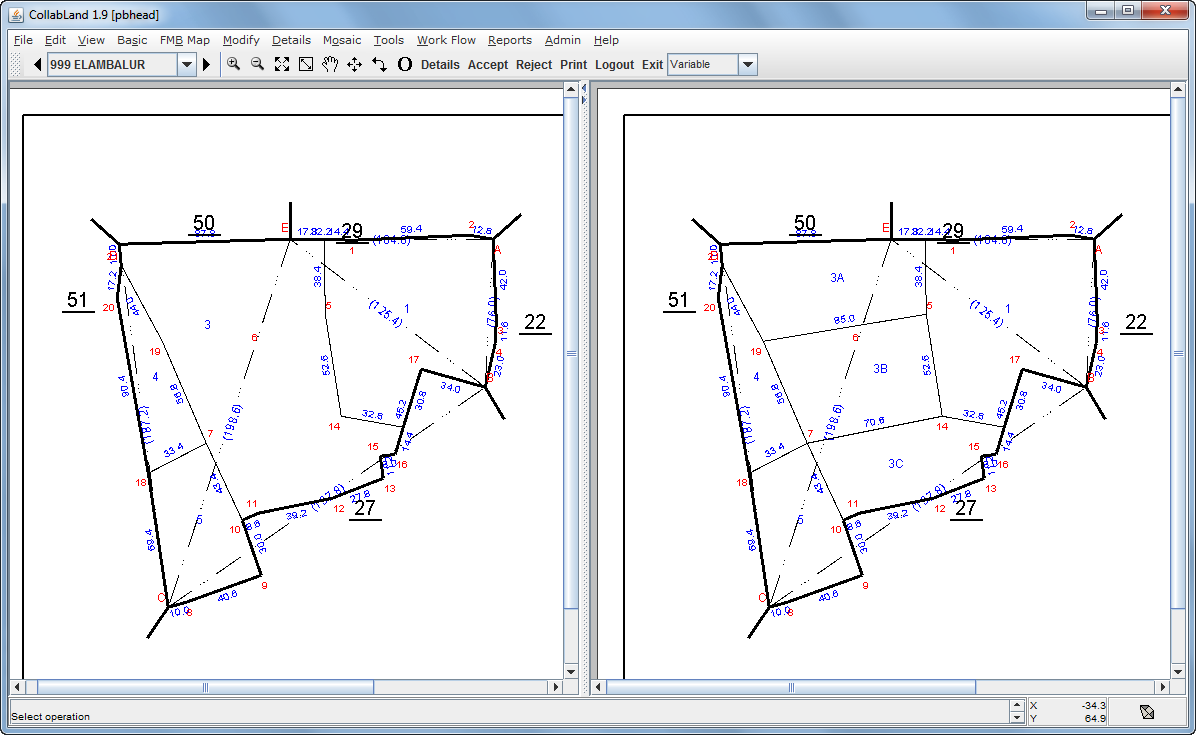Image resolution: width=1196 pixels, height=735 pixels.
Task: Open the 999 ELAMBALUR village dropdown
Action: coord(187,65)
